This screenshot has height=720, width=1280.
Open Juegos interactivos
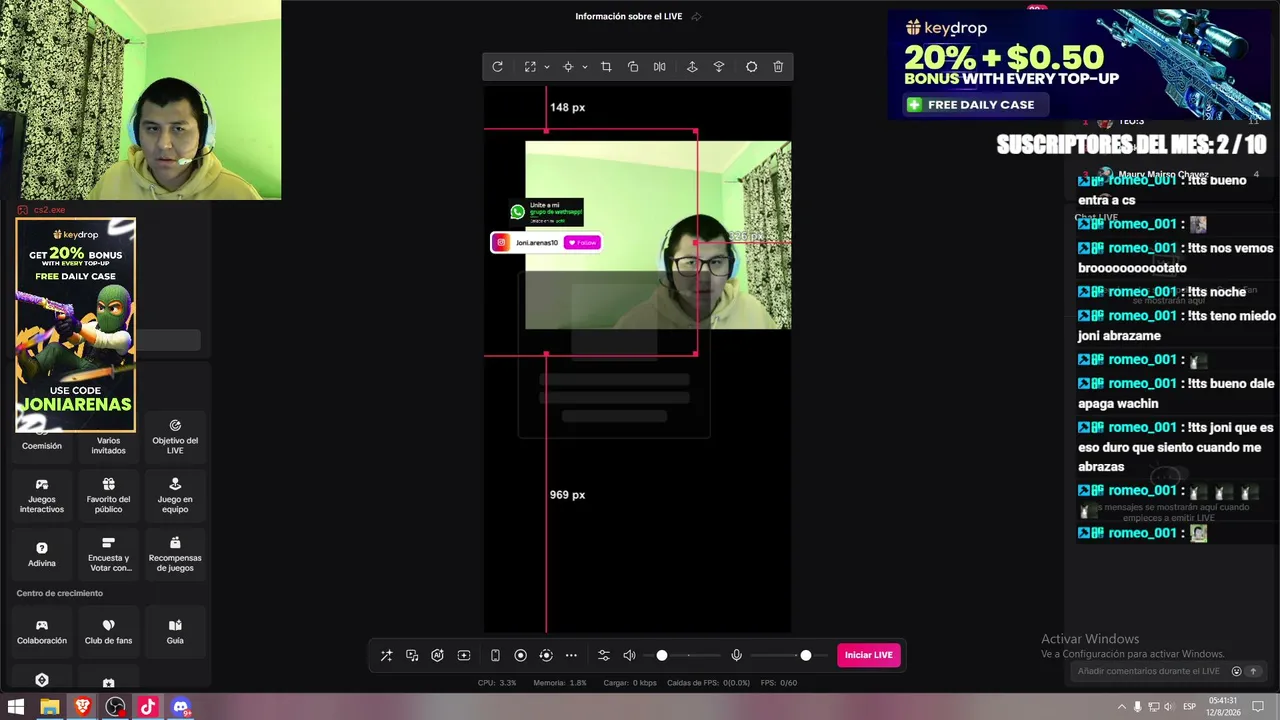tap(42, 496)
